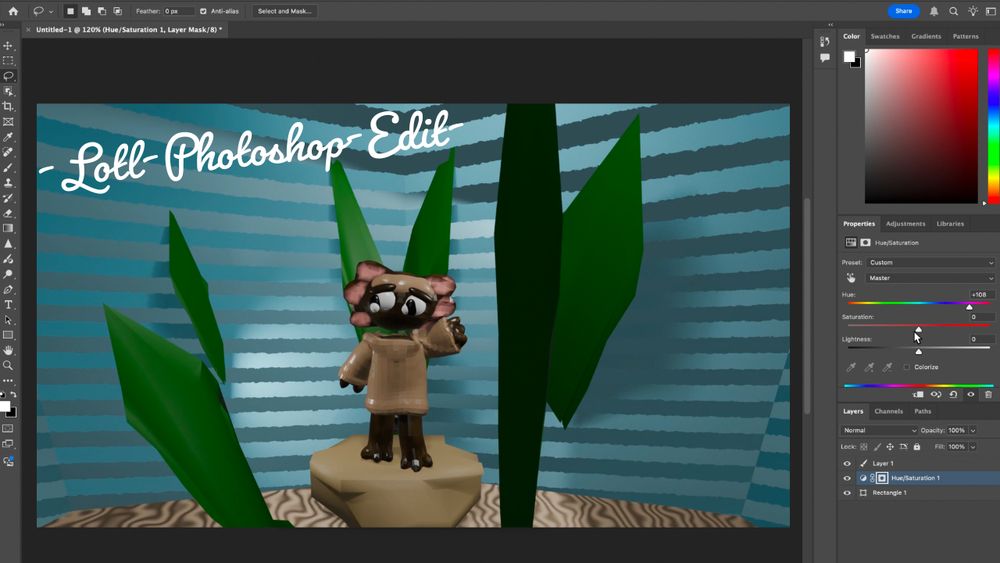This screenshot has height=563, width=1000.
Task: Click the Lightness slider handle
Action: 918,351
